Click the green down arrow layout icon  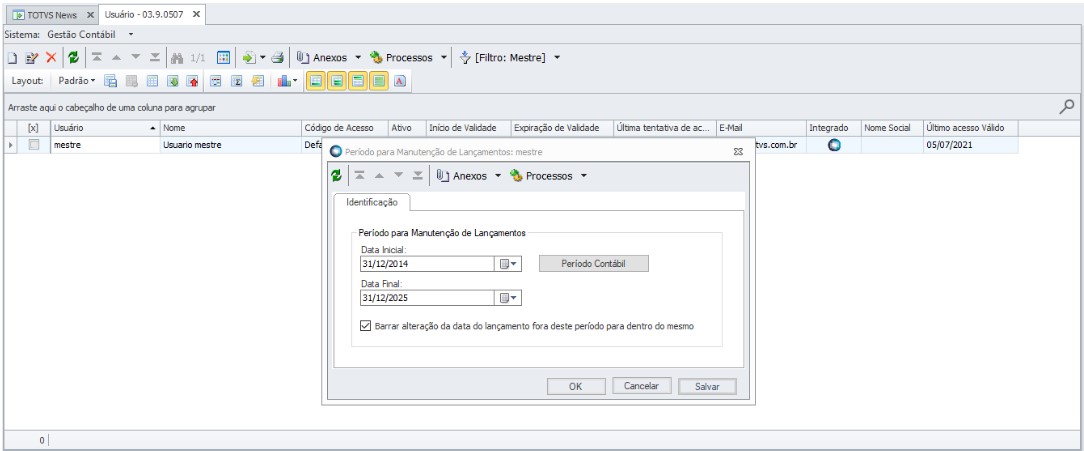click(x=173, y=81)
